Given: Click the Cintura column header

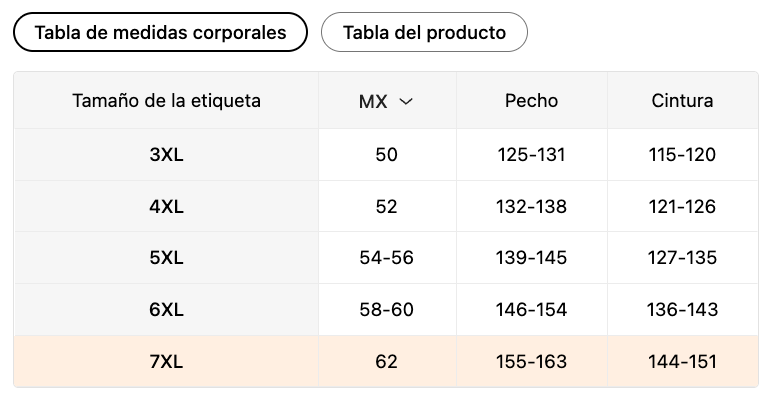Looking at the screenshot, I should (x=682, y=101).
